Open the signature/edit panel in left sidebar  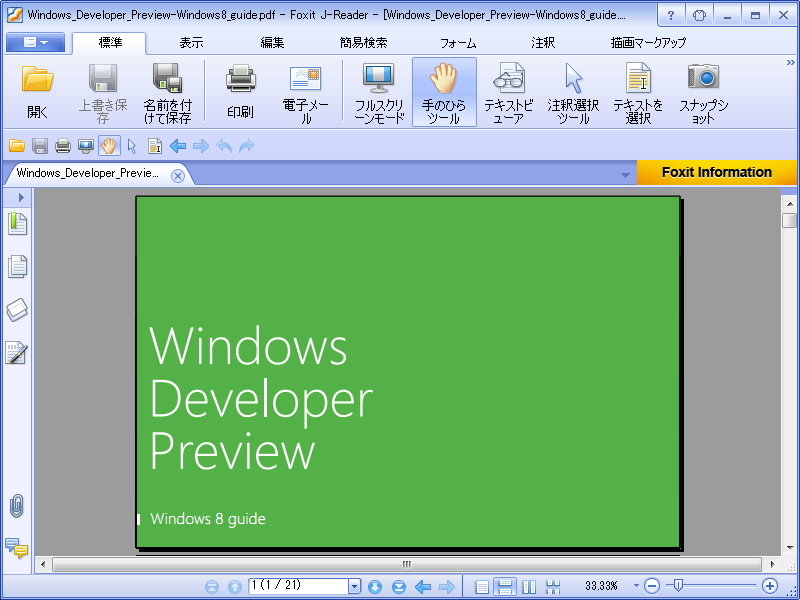coord(17,353)
